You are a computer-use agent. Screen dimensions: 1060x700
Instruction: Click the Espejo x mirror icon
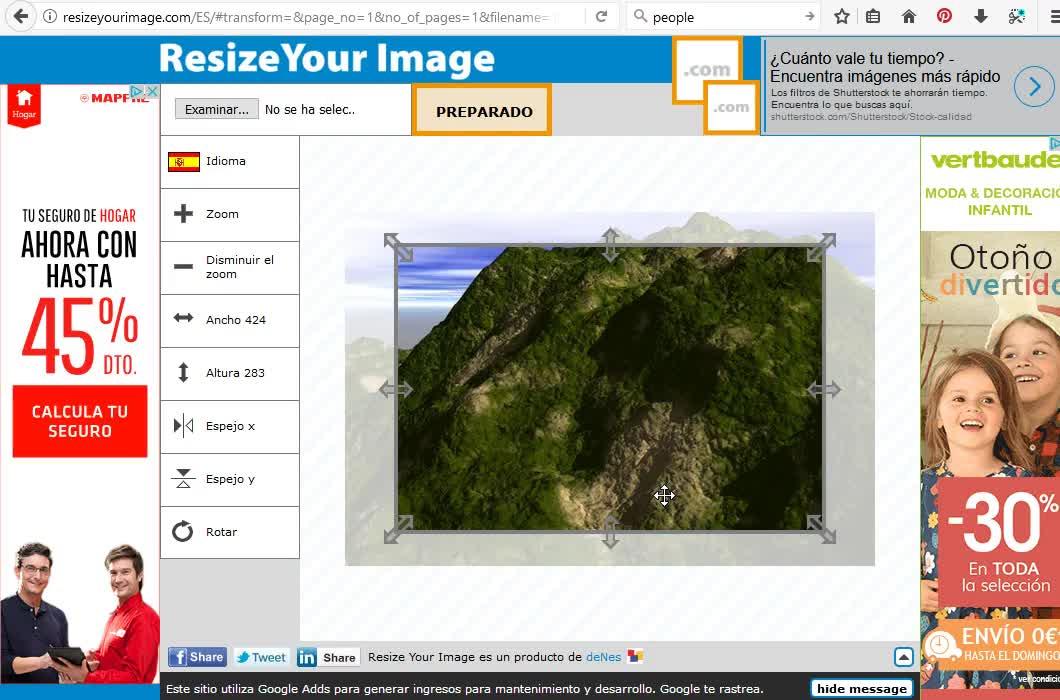tap(183, 425)
